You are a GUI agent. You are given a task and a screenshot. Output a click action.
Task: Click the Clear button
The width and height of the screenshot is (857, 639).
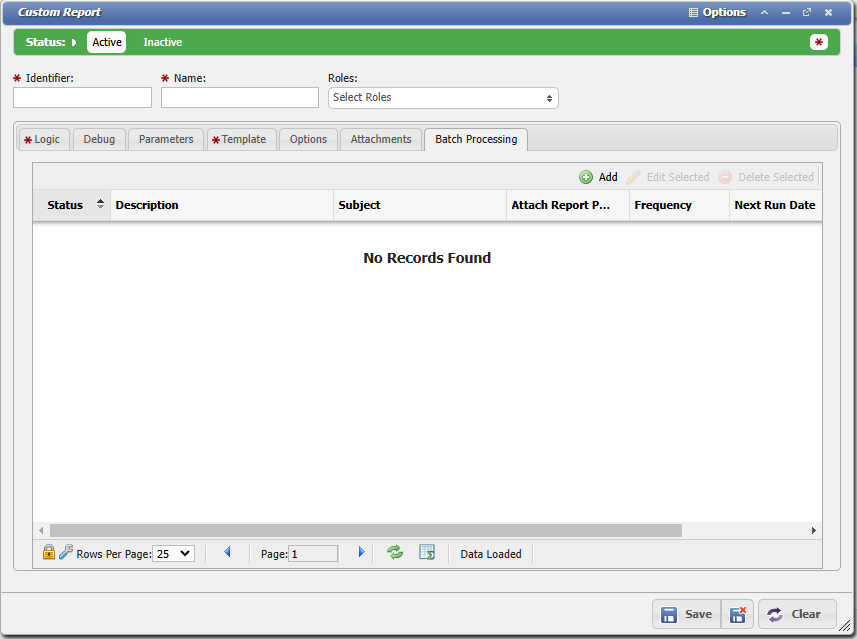click(797, 614)
